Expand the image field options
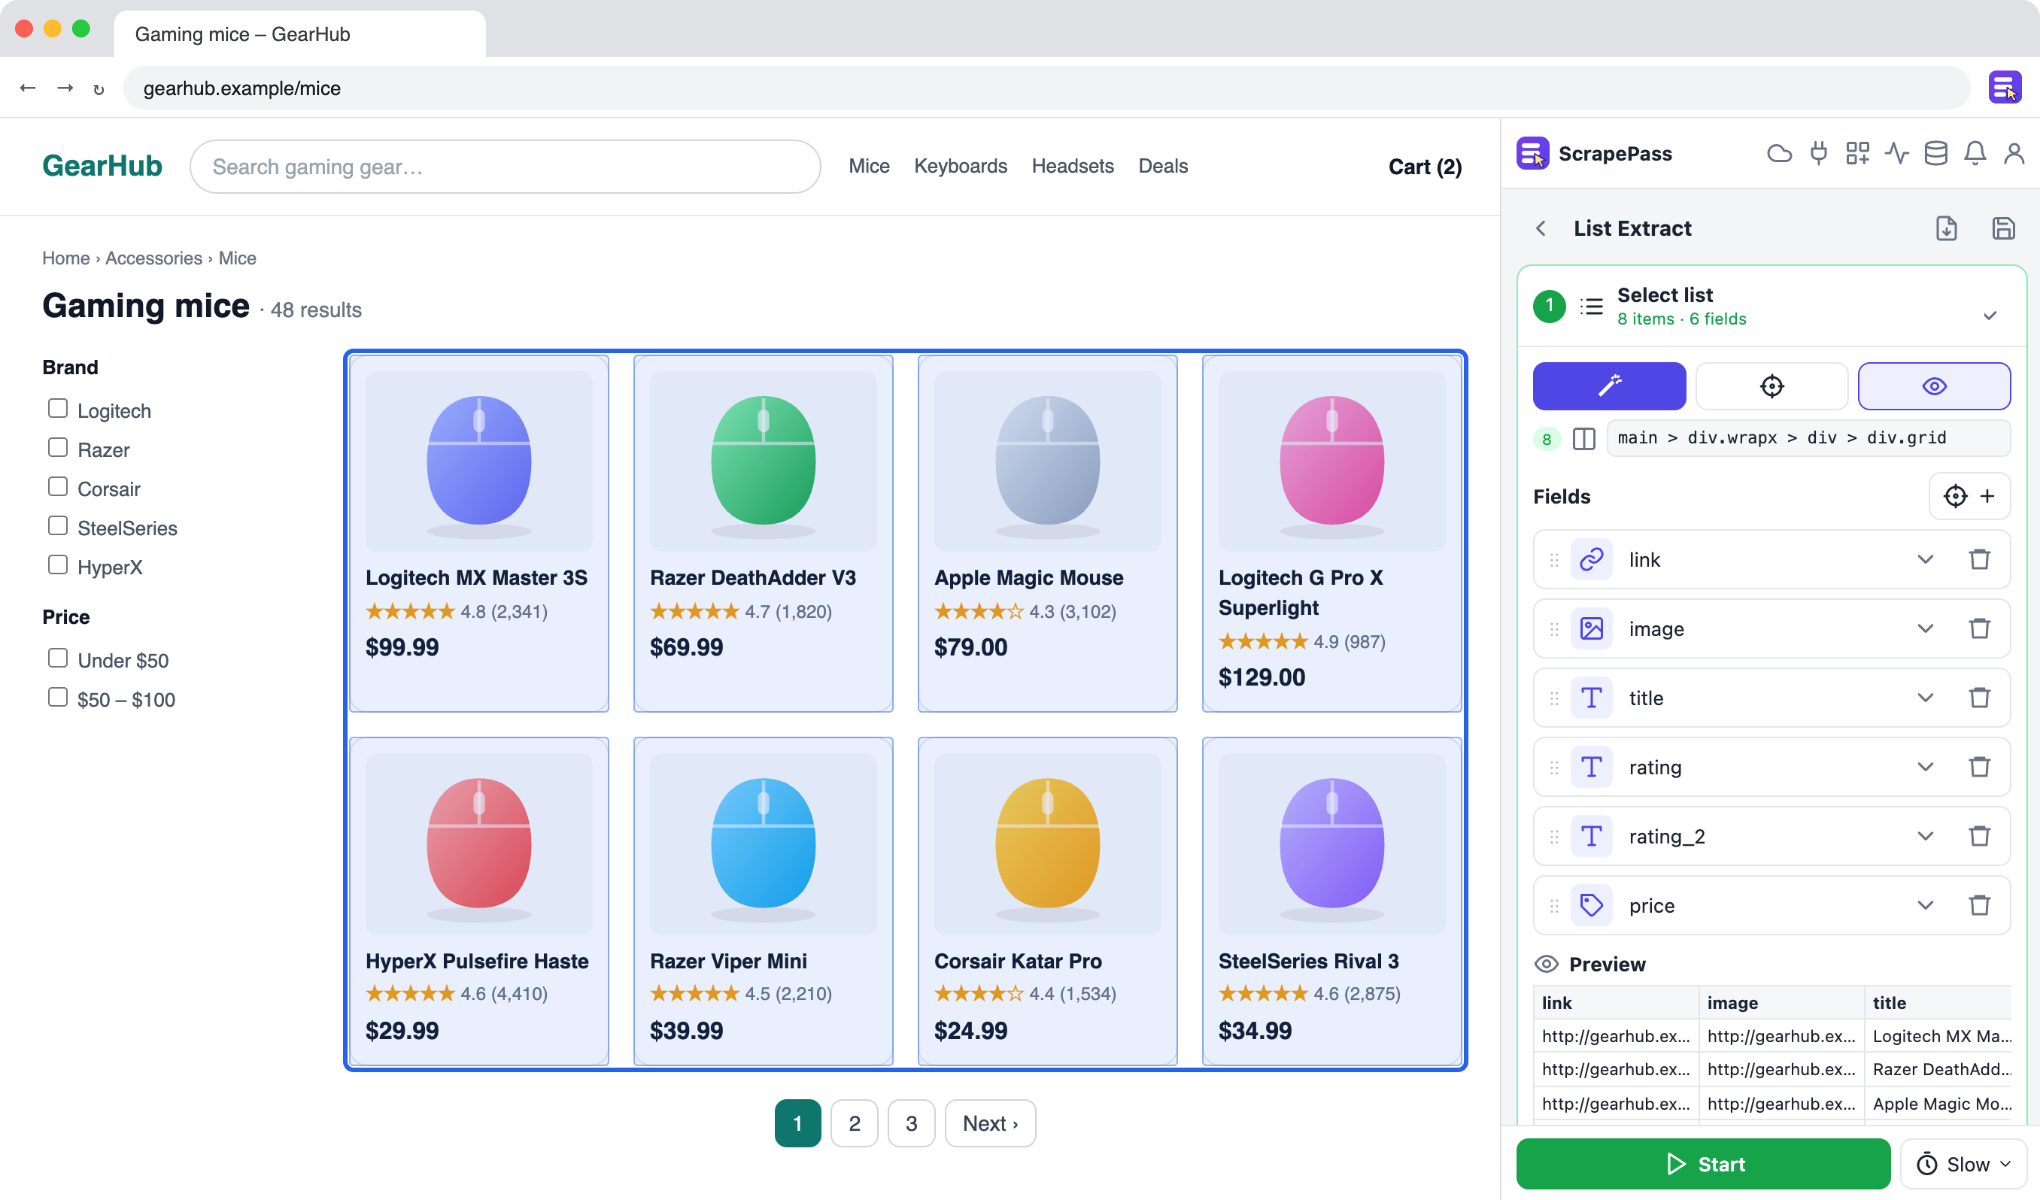This screenshot has height=1200, width=2040. 1925,629
